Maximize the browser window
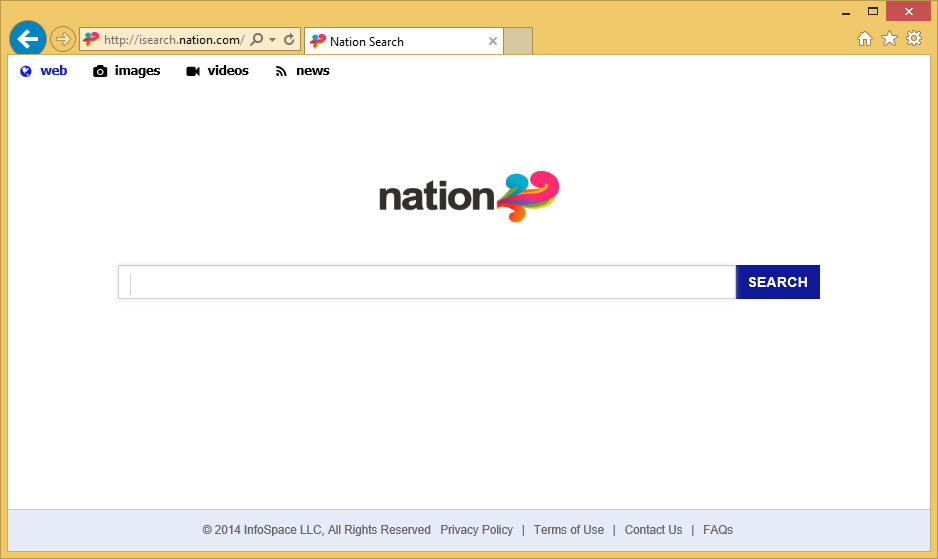This screenshot has width=938, height=559. point(873,11)
